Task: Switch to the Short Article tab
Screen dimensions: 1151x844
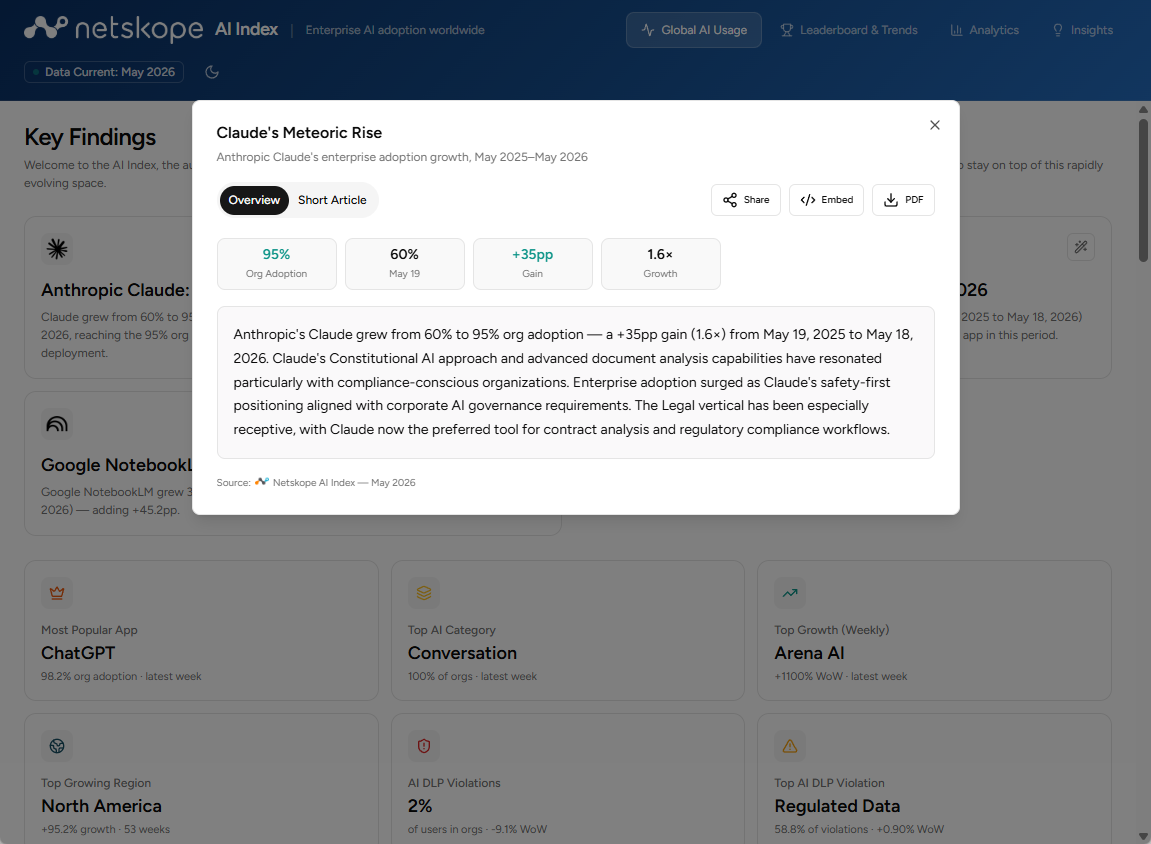Action: (x=332, y=200)
